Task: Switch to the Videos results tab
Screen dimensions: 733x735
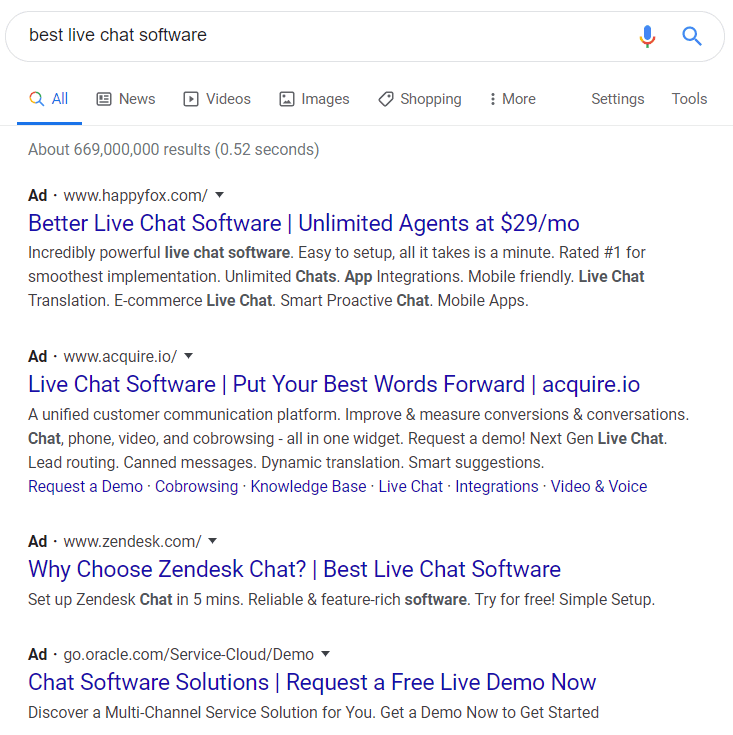Action: (217, 99)
